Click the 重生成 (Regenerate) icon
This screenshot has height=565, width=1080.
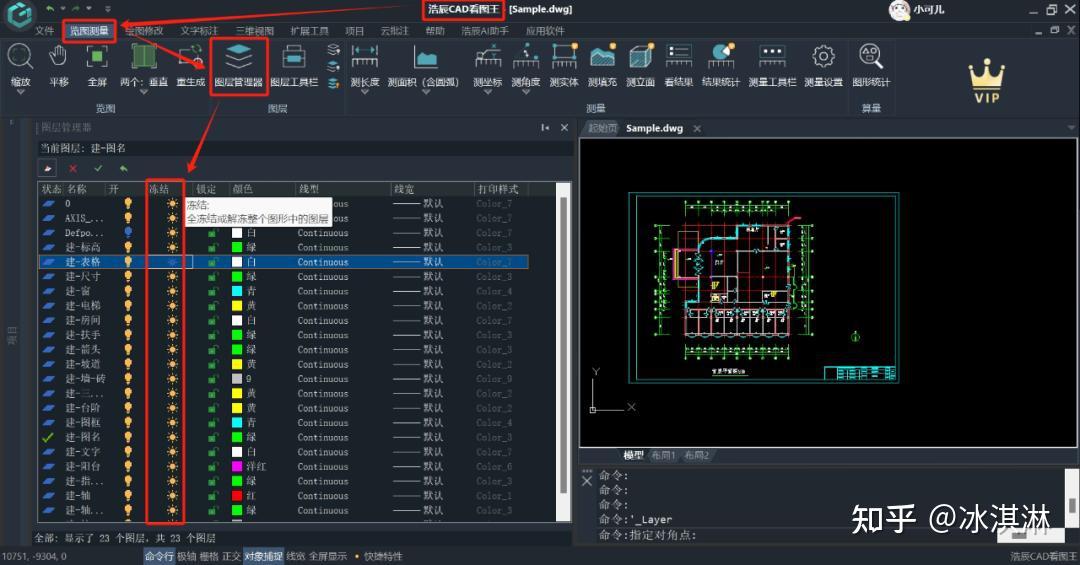(191, 56)
